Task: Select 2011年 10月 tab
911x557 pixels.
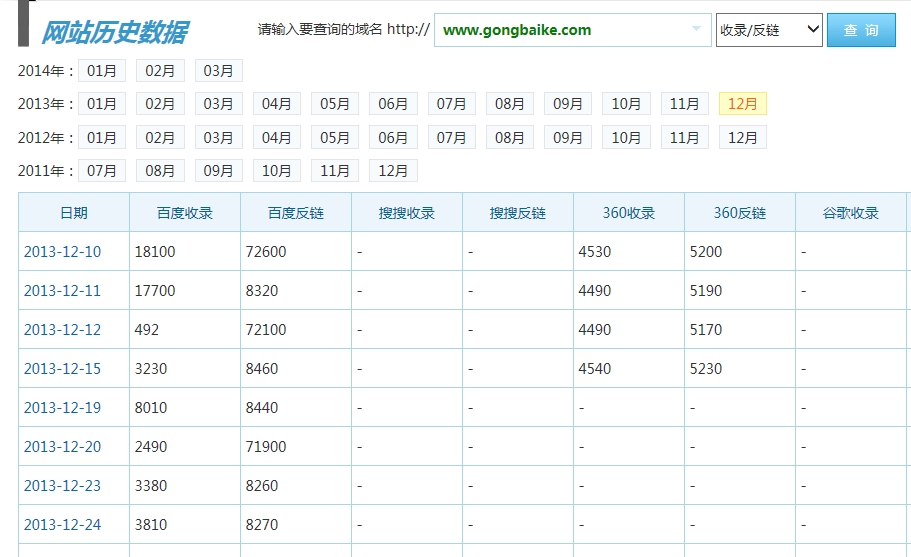Action: [x=277, y=171]
